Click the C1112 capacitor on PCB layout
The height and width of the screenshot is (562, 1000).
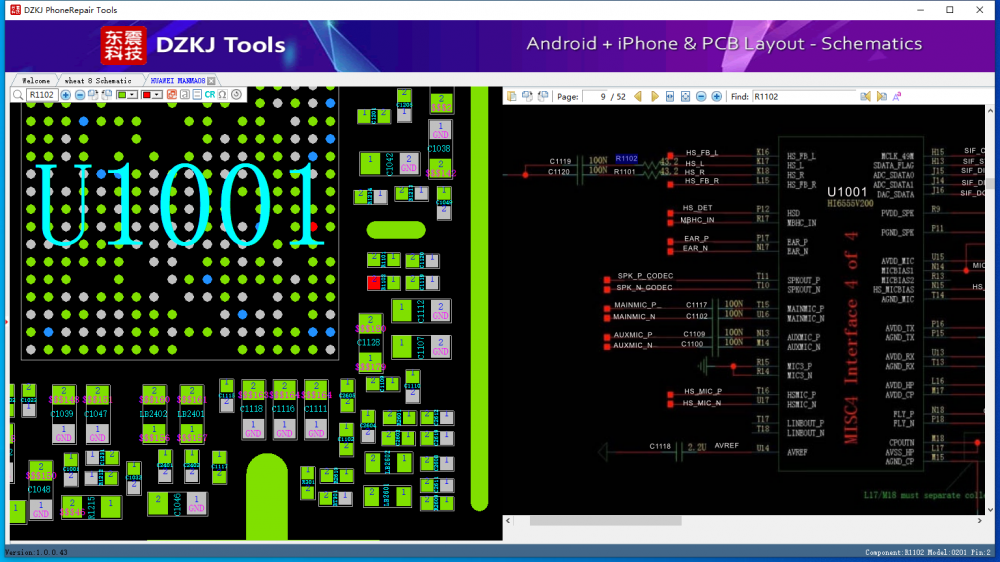coord(421,311)
